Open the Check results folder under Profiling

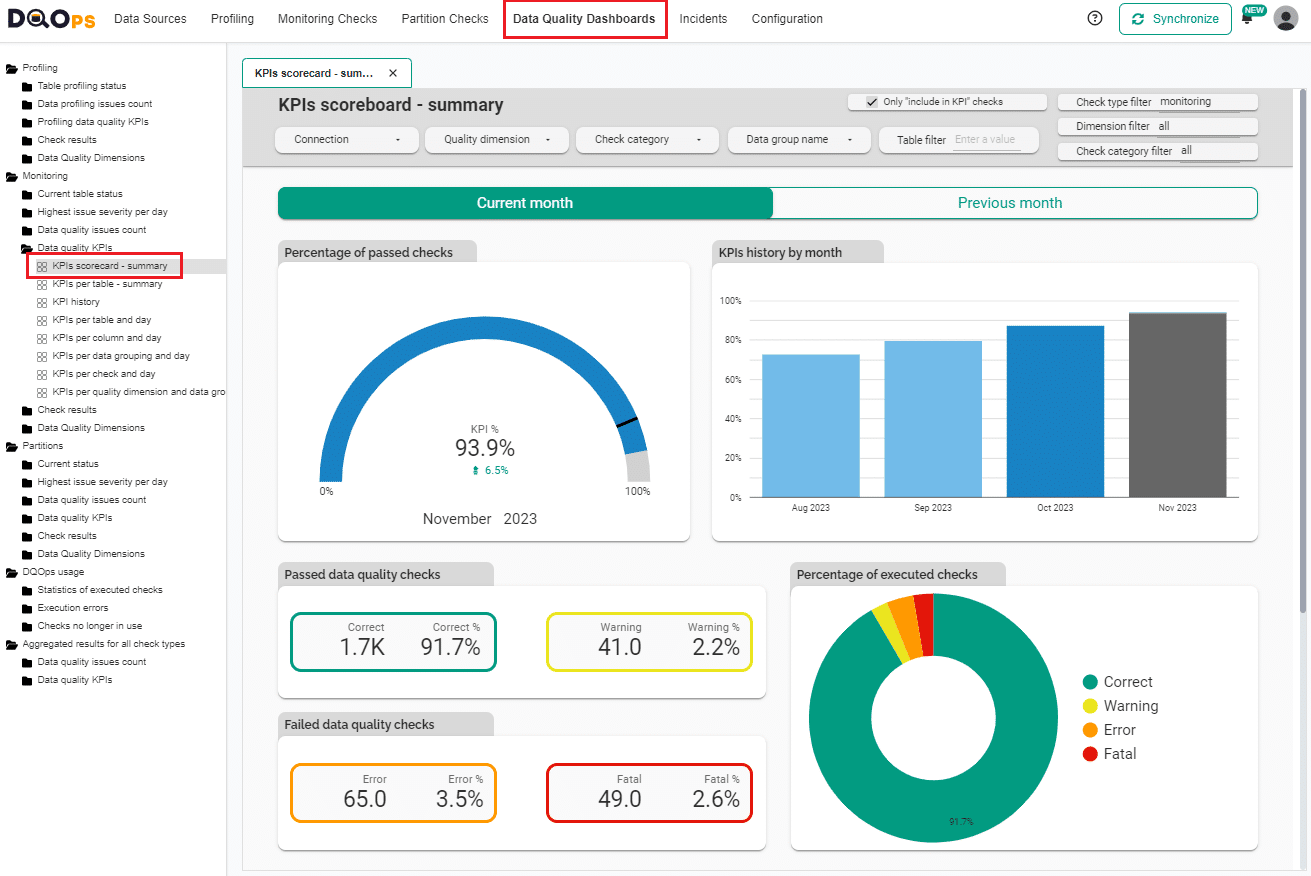point(65,139)
